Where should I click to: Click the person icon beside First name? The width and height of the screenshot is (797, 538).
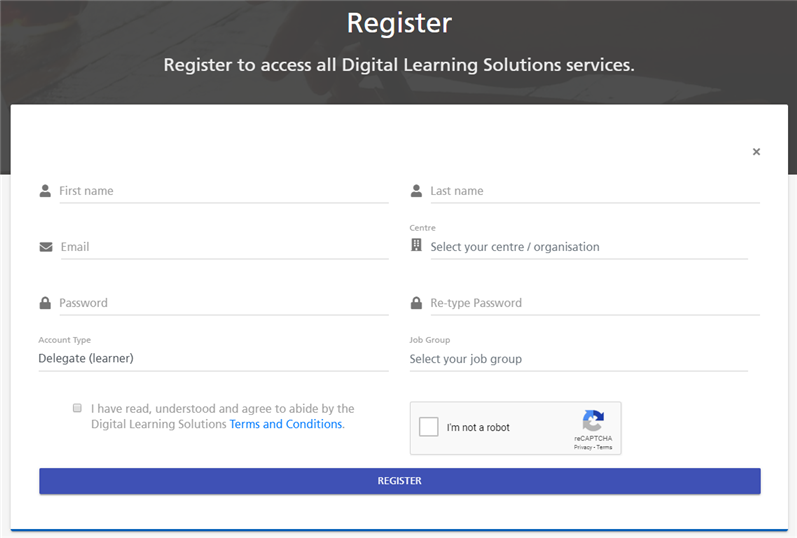point(45,191)
